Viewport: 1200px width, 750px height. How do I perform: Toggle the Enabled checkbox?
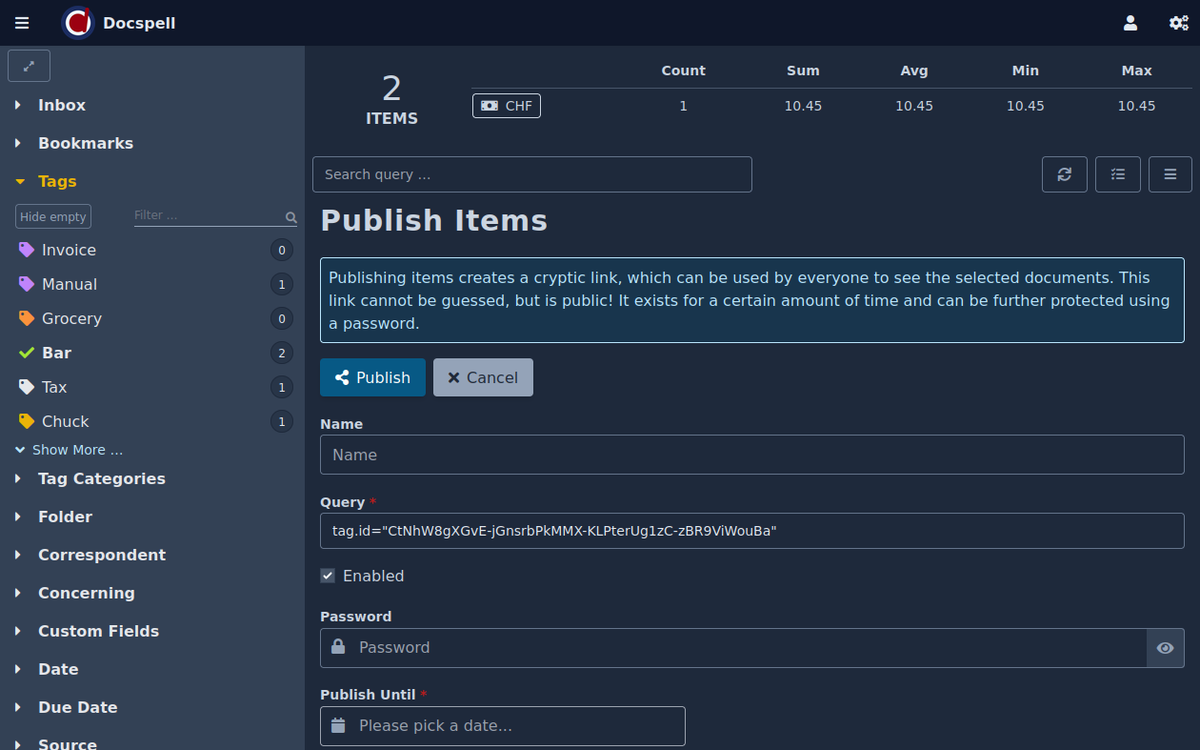click(328, 576)
